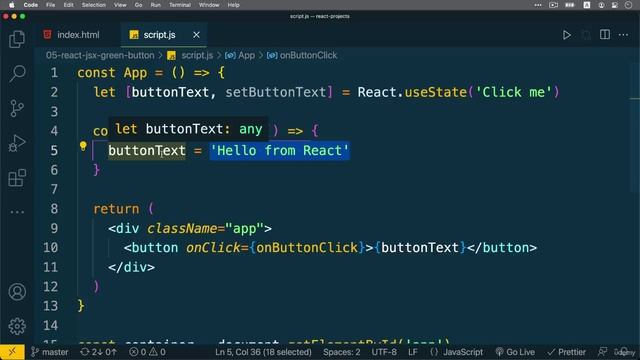Open the Apple menu
The height and width of the screenshot is (360, 640).
coord(12,5)
